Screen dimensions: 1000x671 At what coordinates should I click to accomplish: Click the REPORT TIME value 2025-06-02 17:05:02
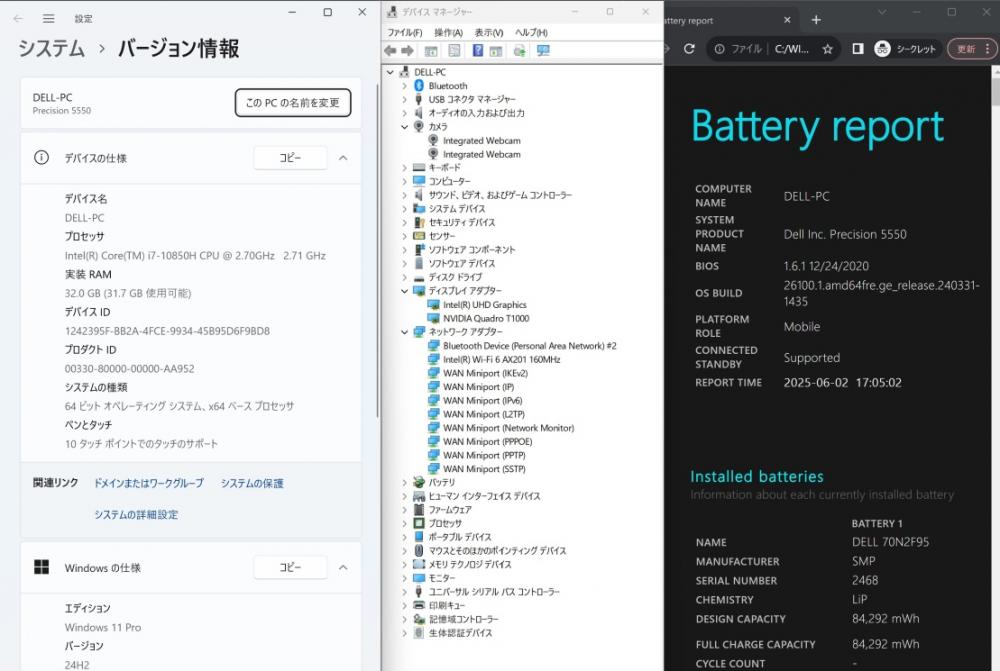[842, 383]
